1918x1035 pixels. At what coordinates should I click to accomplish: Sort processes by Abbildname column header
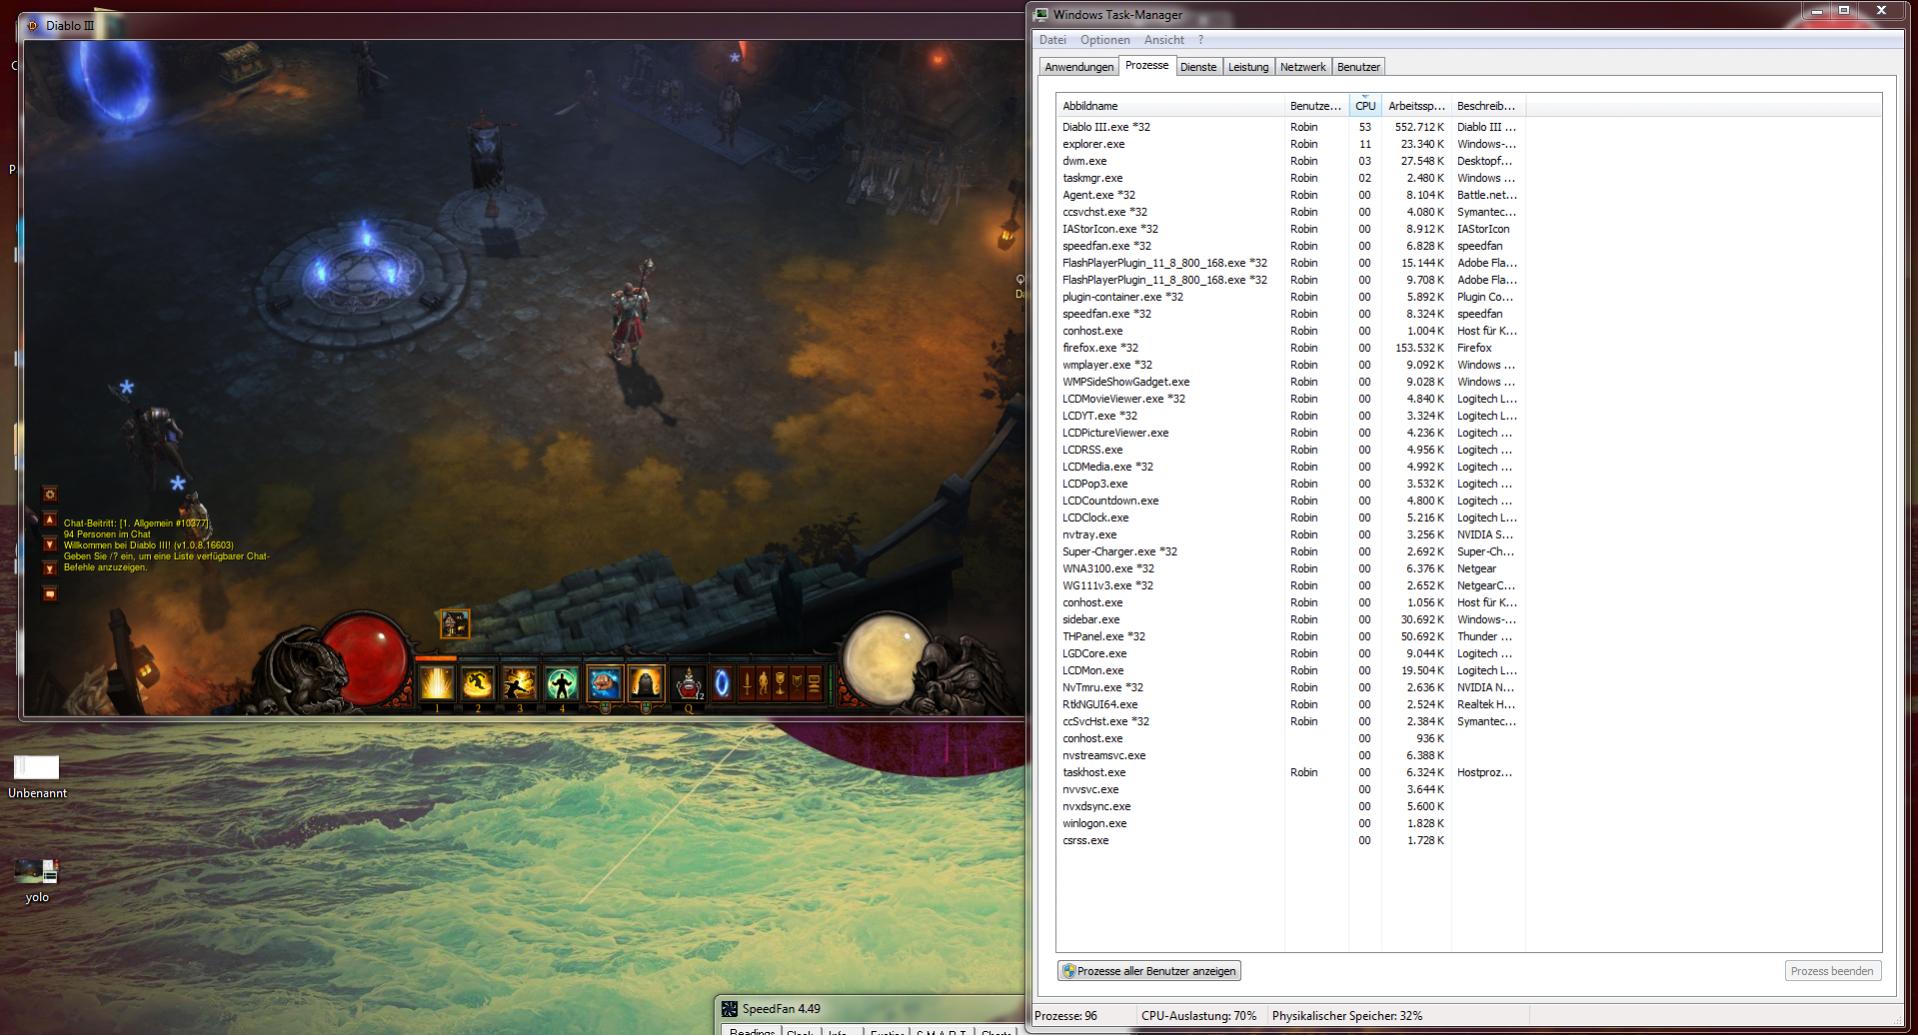(1170, 106)
